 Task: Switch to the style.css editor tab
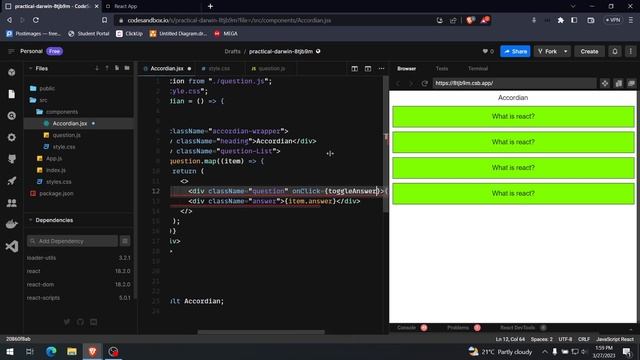pyautogui.click(x=219, y=69)
